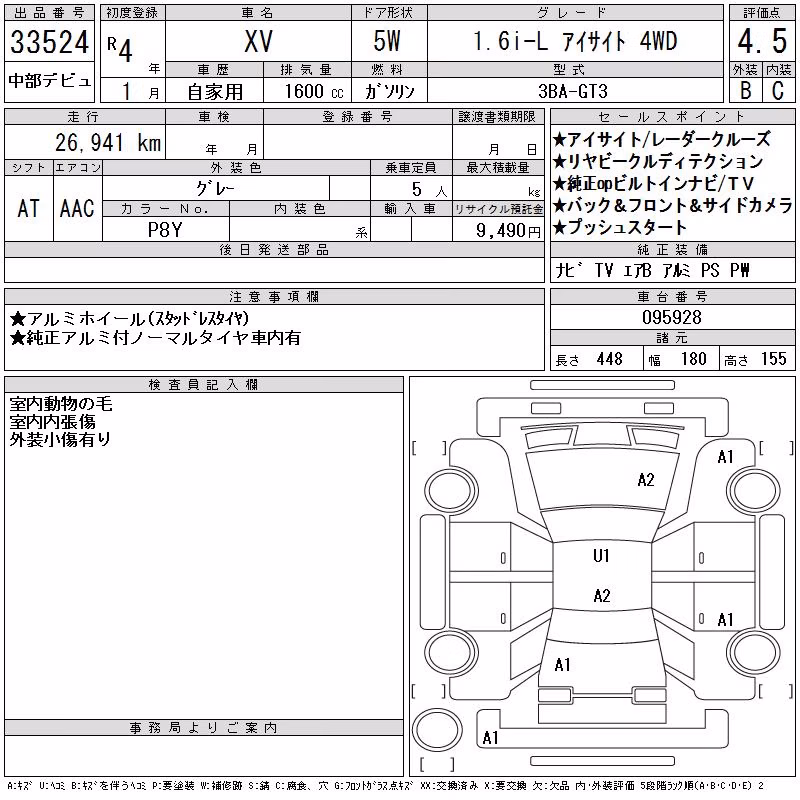The image size is (800, 800).
Task: Click the inspector note 外装小傷有り
Action: tap(60, 439)
